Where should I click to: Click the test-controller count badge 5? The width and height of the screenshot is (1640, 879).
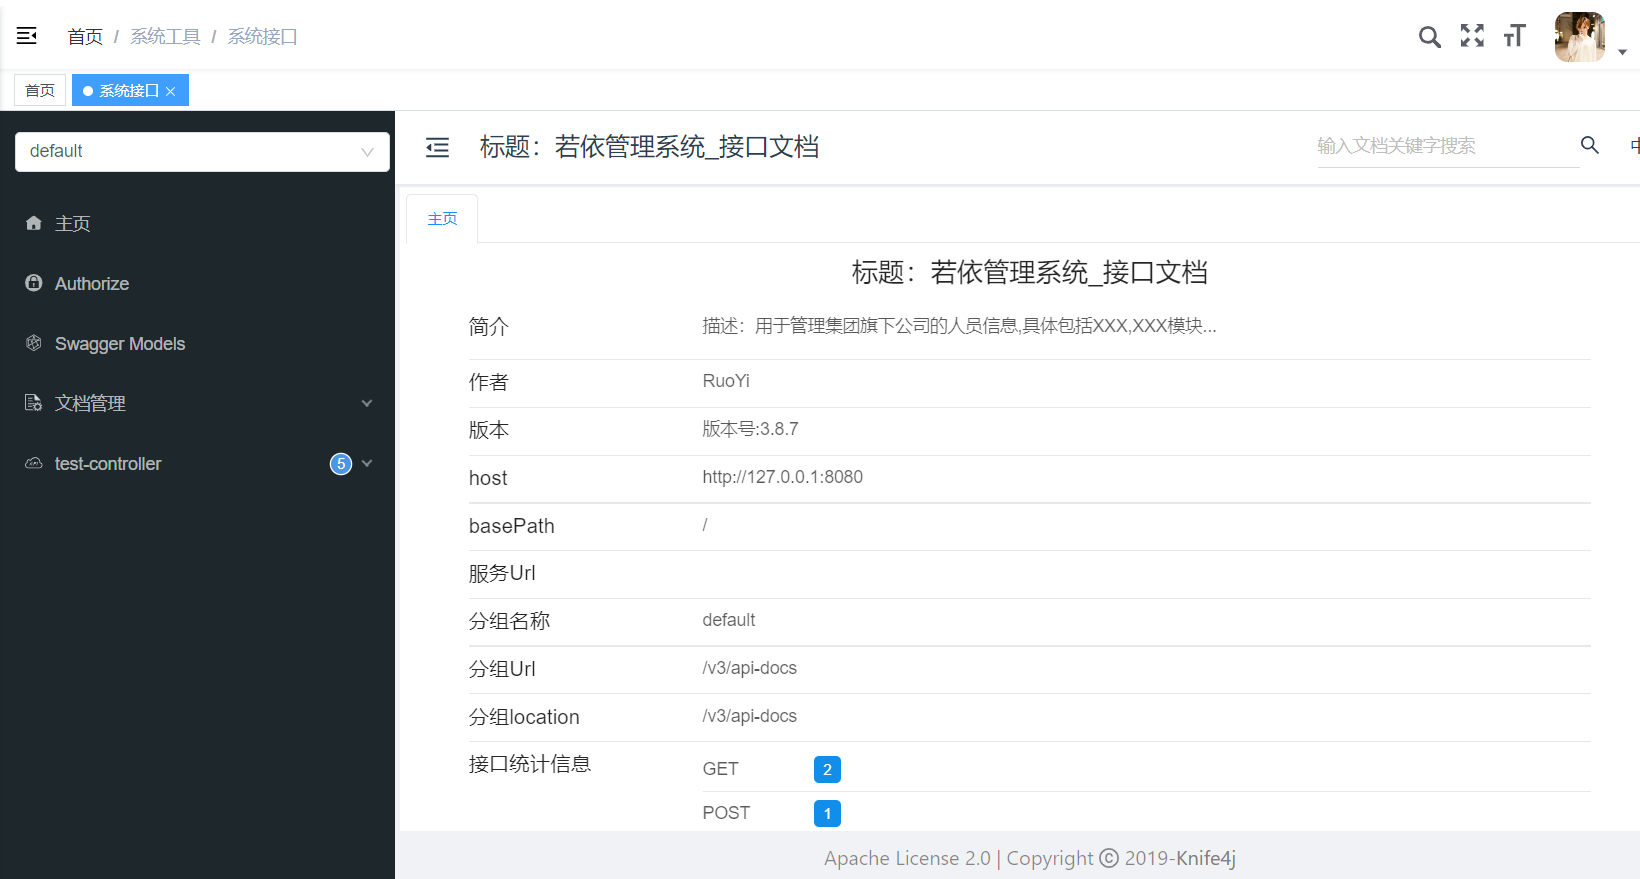[x=341, y=464]
